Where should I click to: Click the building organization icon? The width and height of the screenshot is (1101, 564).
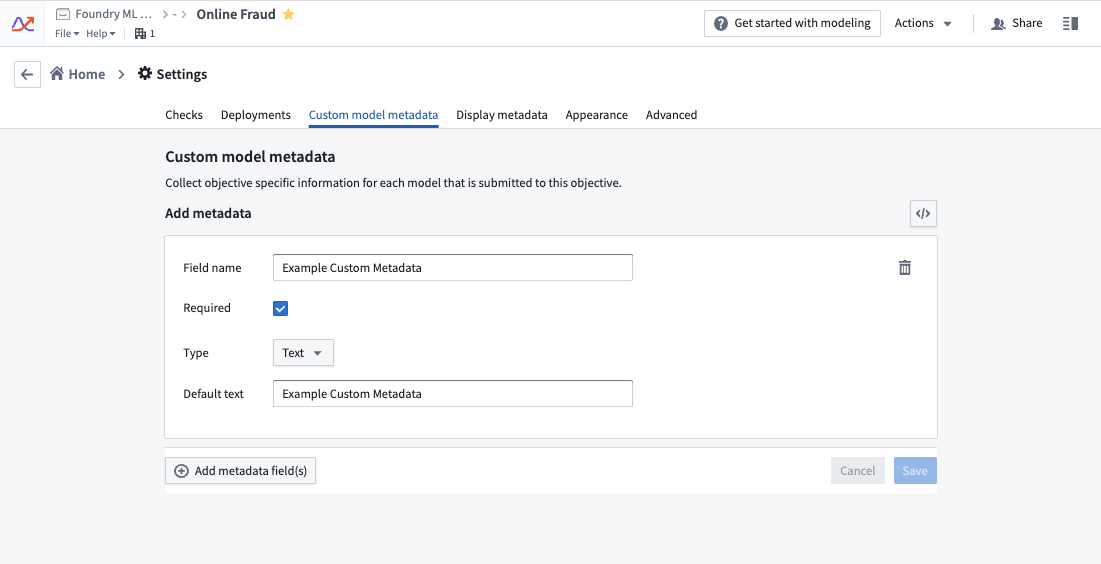click(140, 33)
